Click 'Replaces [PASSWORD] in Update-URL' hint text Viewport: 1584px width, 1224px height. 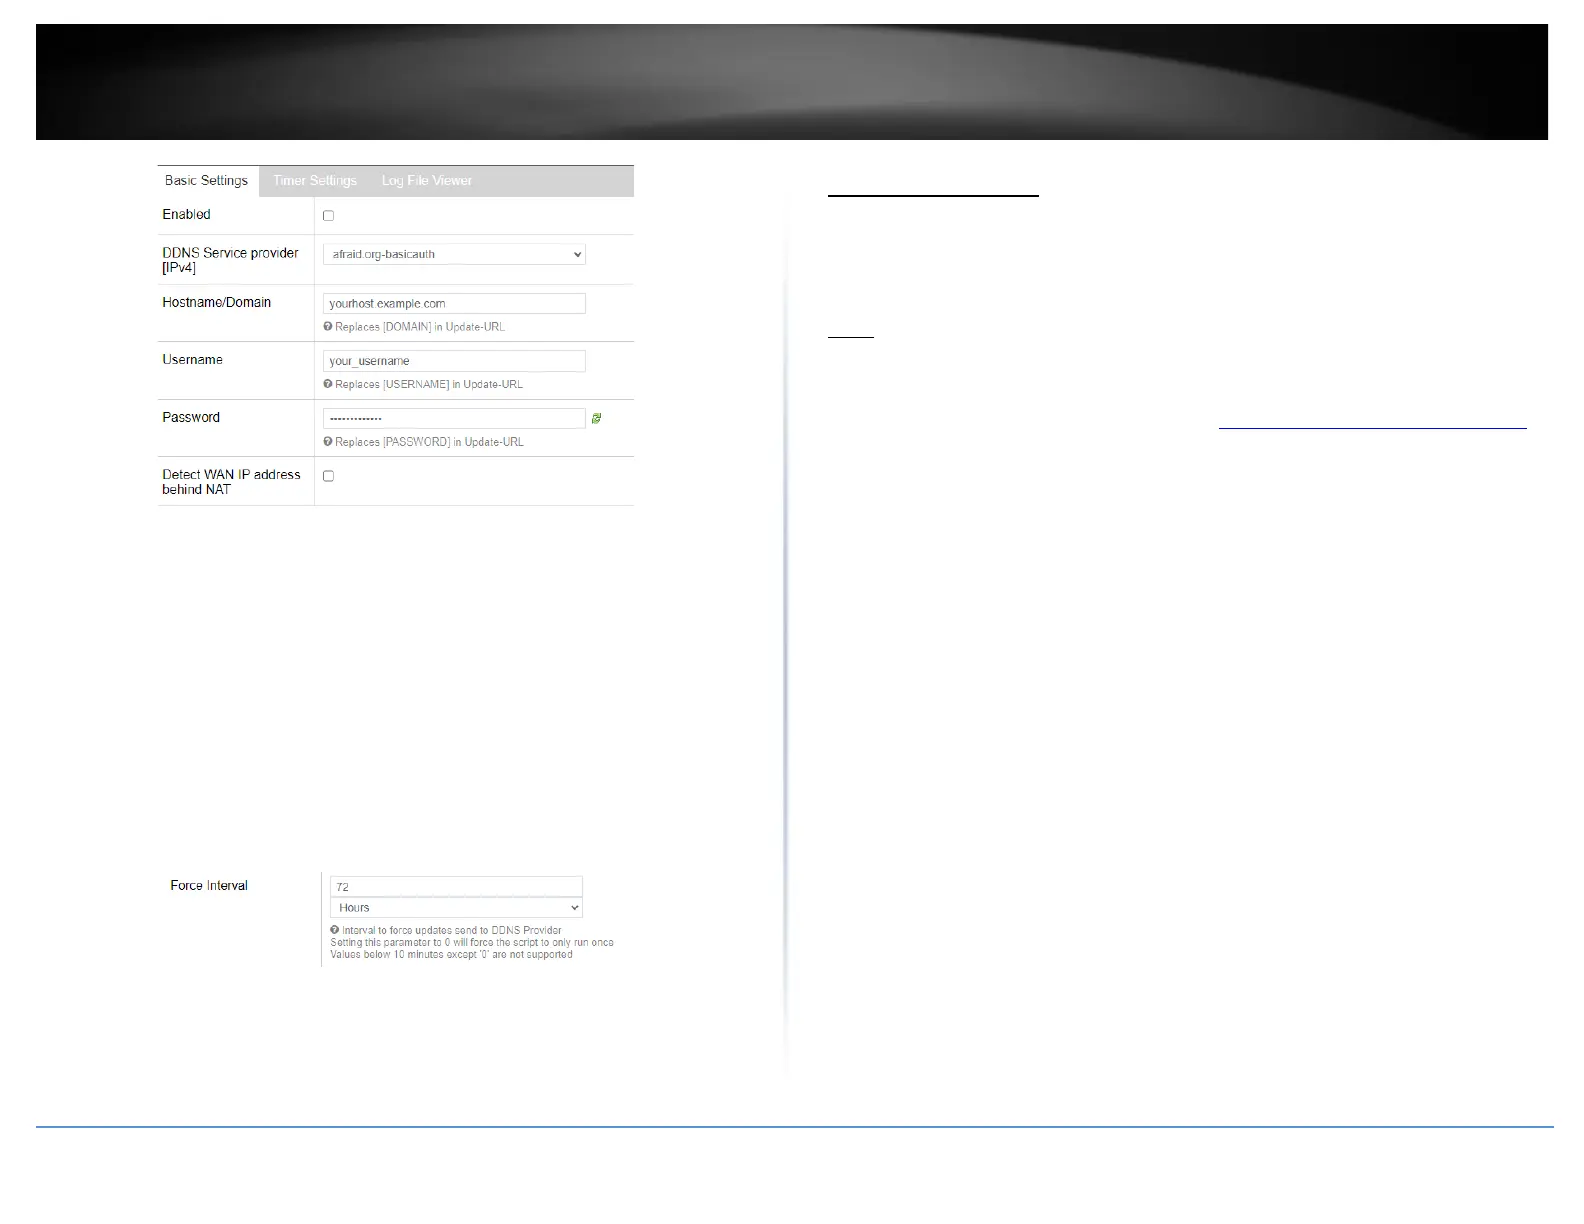429,442
